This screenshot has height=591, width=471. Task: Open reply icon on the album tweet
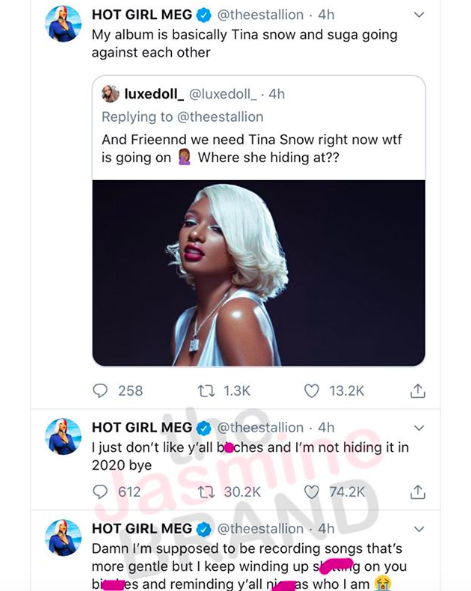100,391
